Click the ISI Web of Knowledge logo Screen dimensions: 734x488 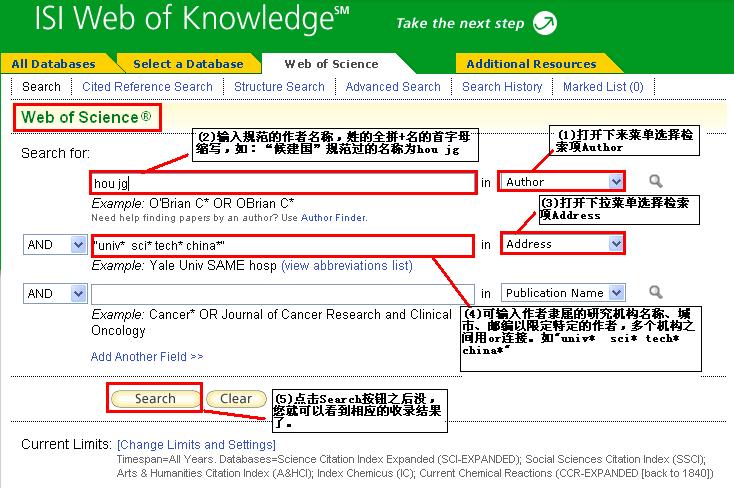[x=192, y=19]
